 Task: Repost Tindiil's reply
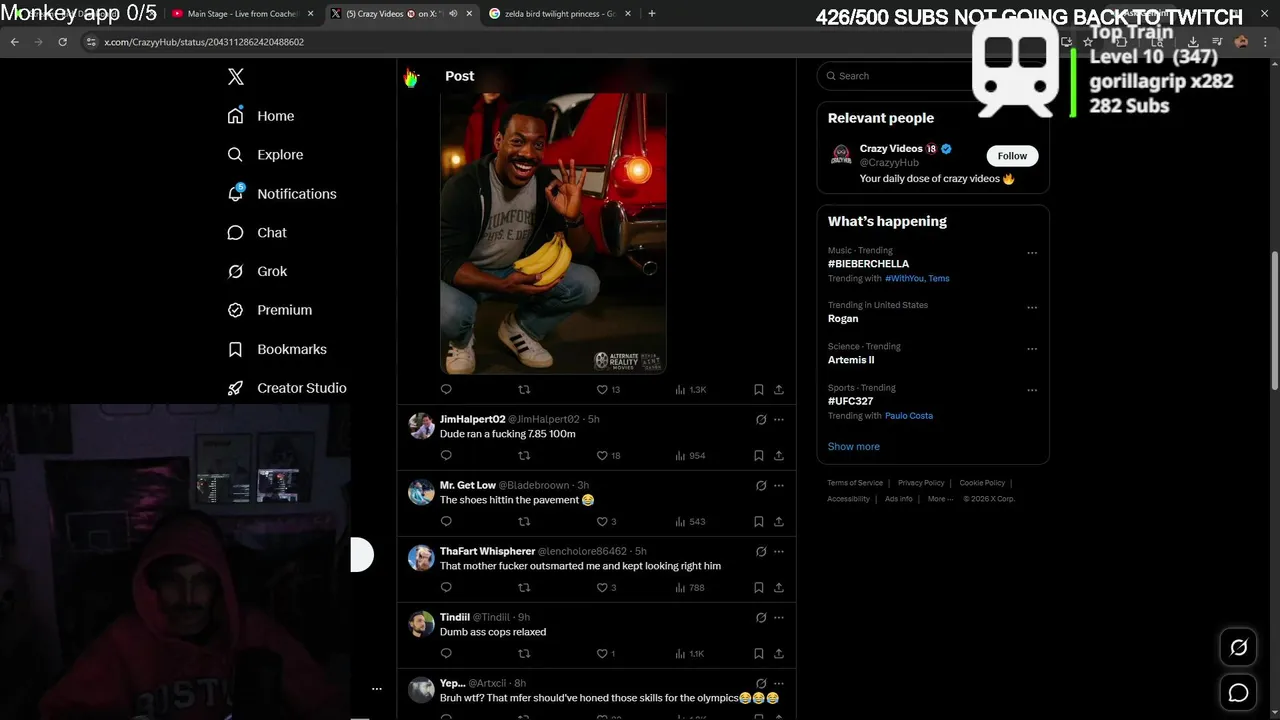tap(524, 653)
